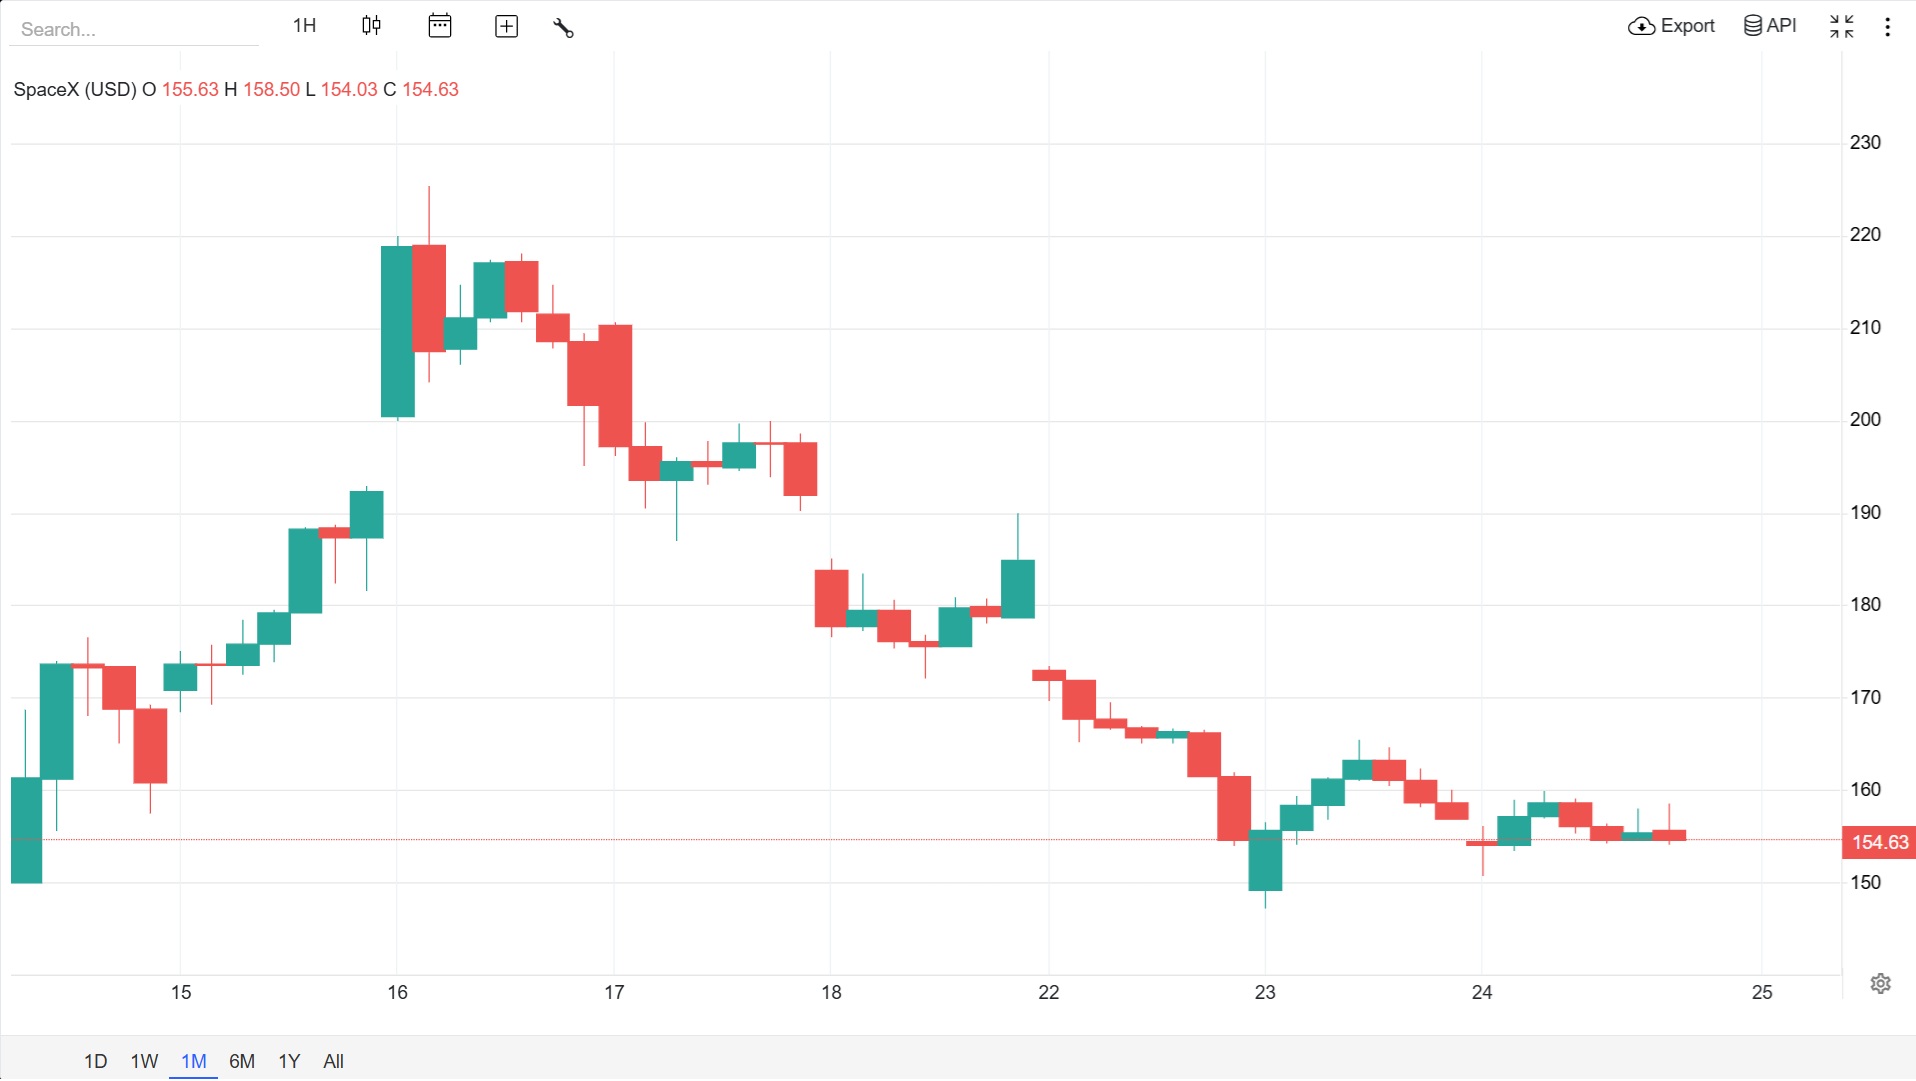Open the 1H interval dropdown
Viewport: 1916px width, 1081px height.
304,26
